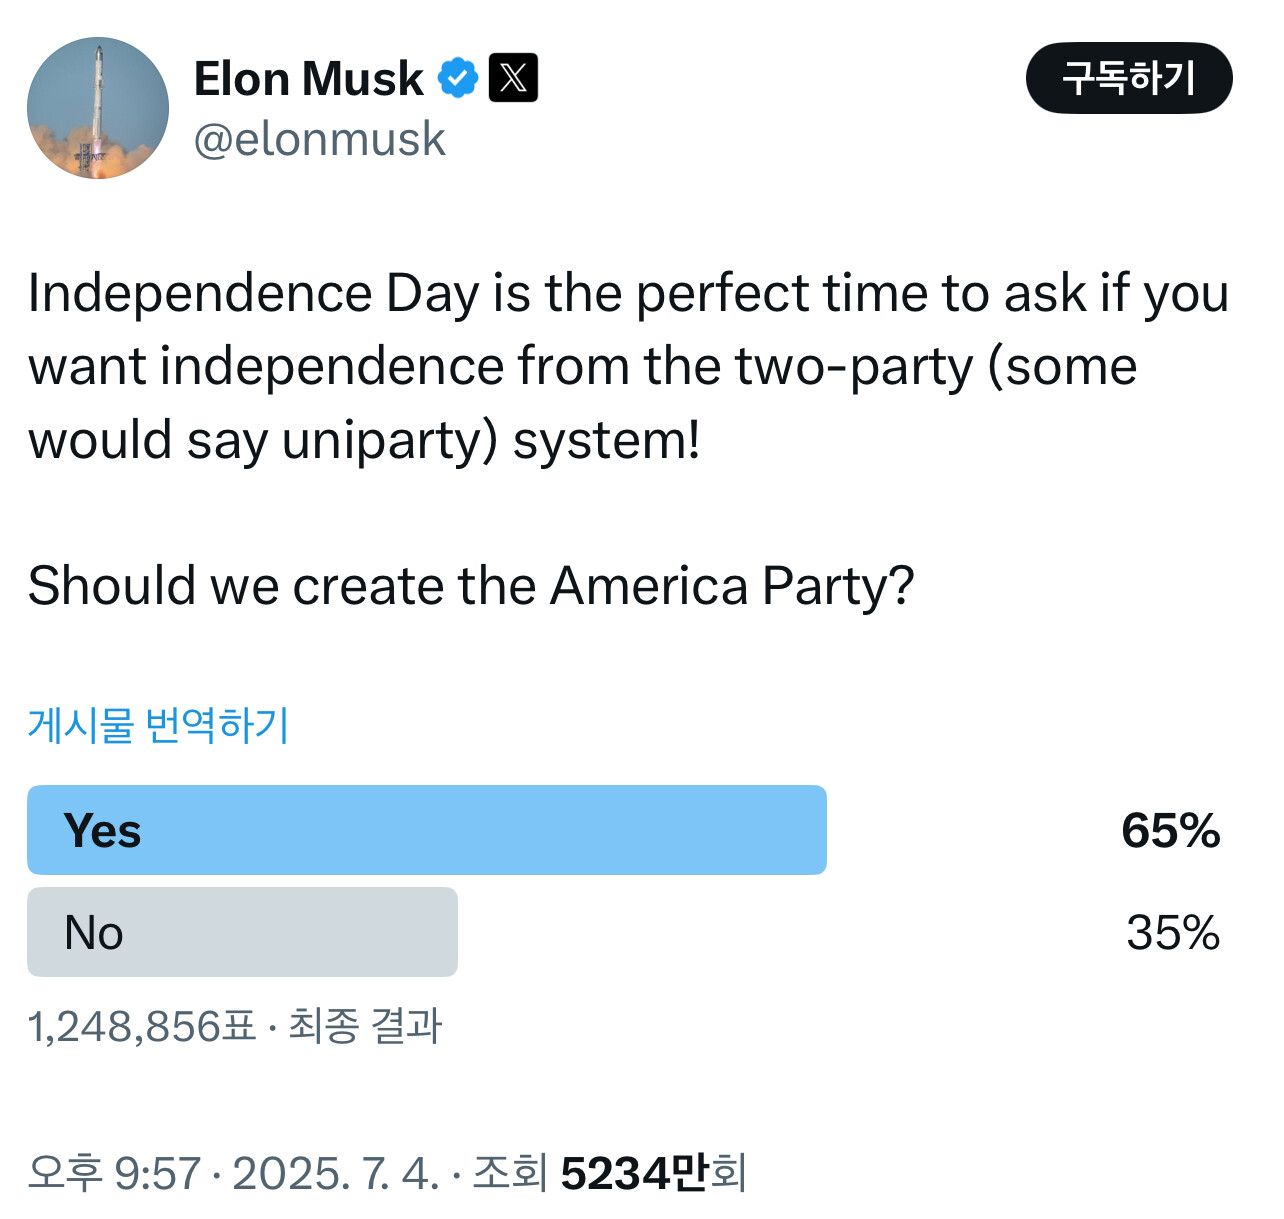Viewport: 1284px width, 1219px height.
Task: Open the @elonmusk handle link
Action: click(x=319, y=139)
